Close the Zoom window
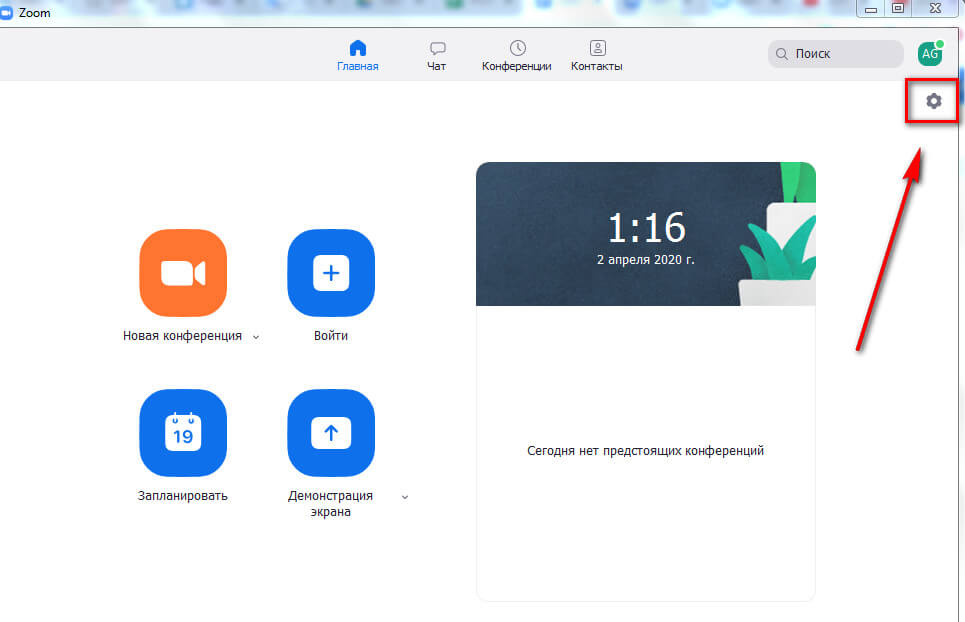This screenshot has height=622, width=965. point(935,9)
